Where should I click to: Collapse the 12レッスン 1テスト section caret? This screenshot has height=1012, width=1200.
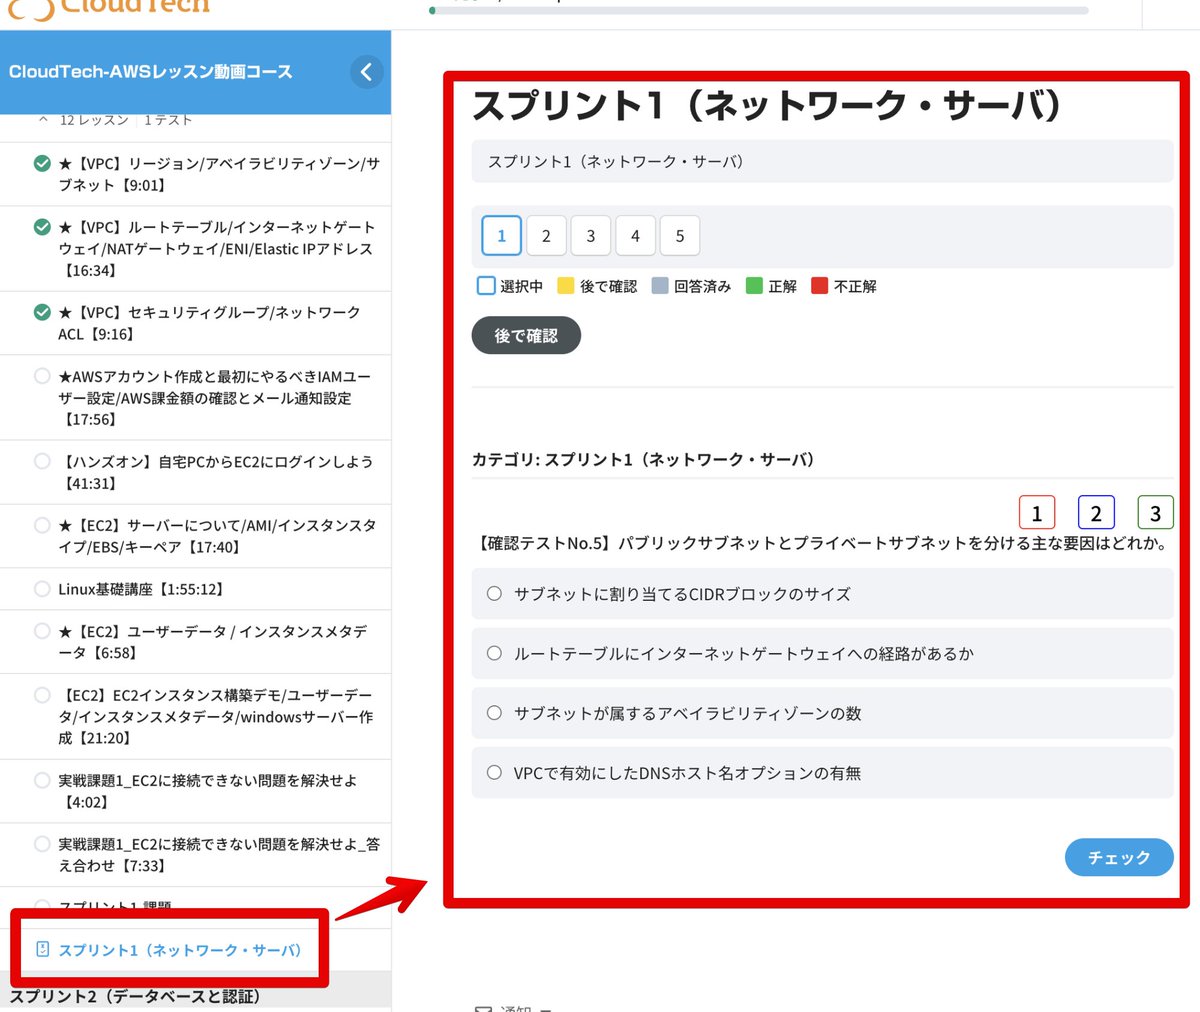[x=43, y=120]
